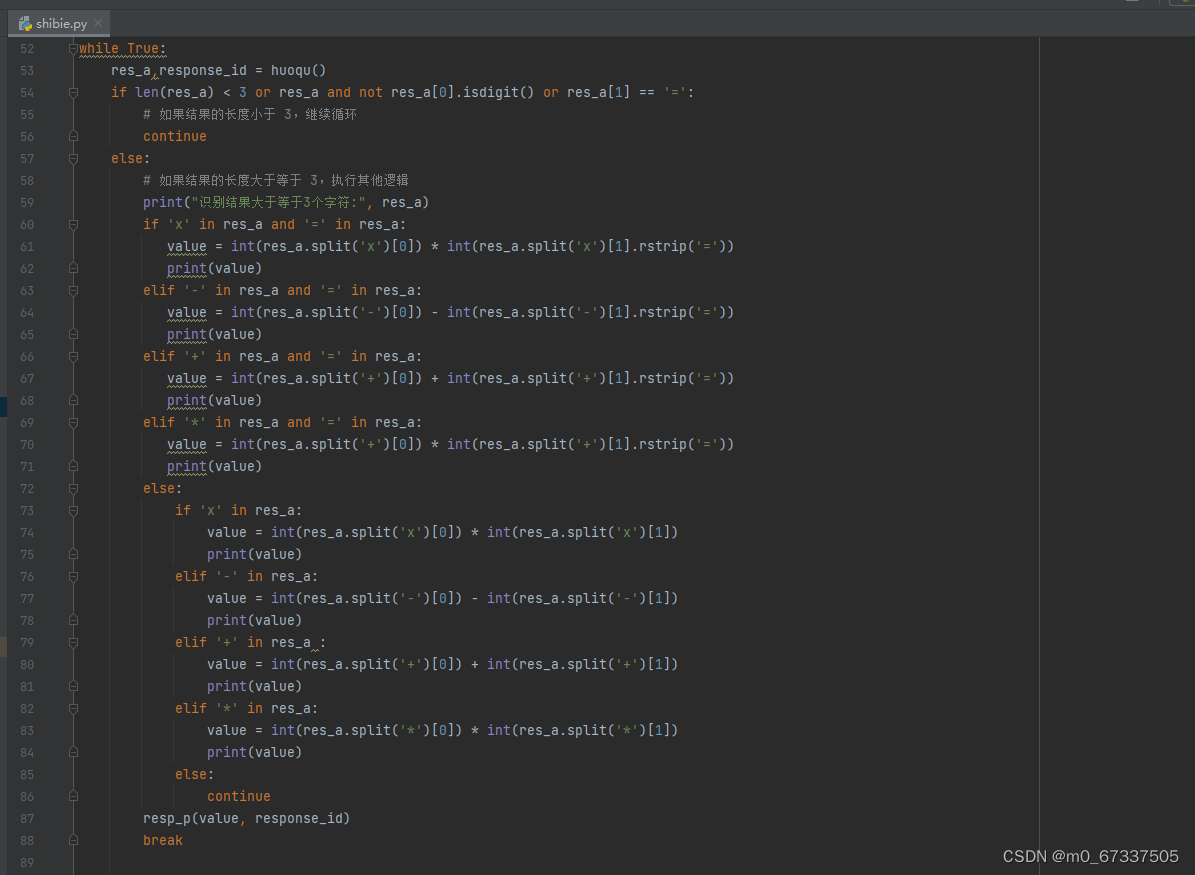Collapse the elif '*' branch at line 82

[71, 708]
